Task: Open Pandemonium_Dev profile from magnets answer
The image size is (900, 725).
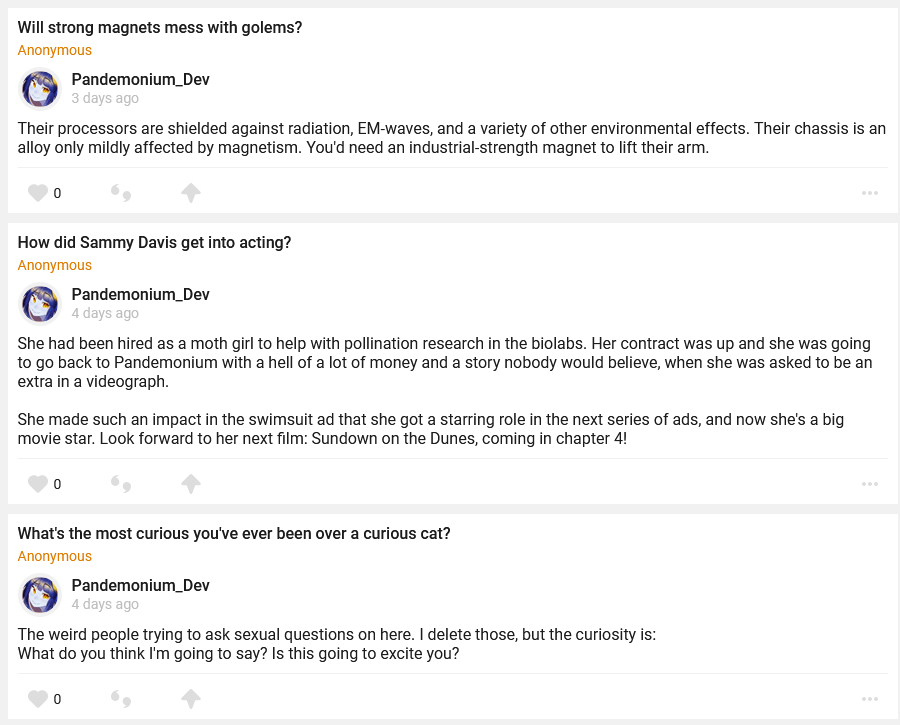Action: 140,80
